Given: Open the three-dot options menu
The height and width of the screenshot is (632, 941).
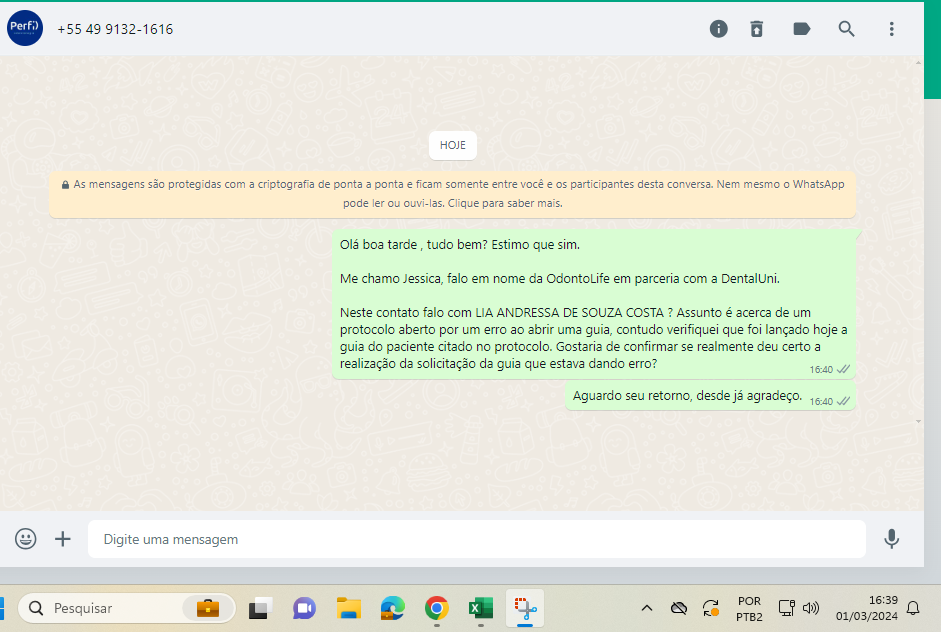Looking at the screenshot, I should pyautogui.click(x=891, y=29).
